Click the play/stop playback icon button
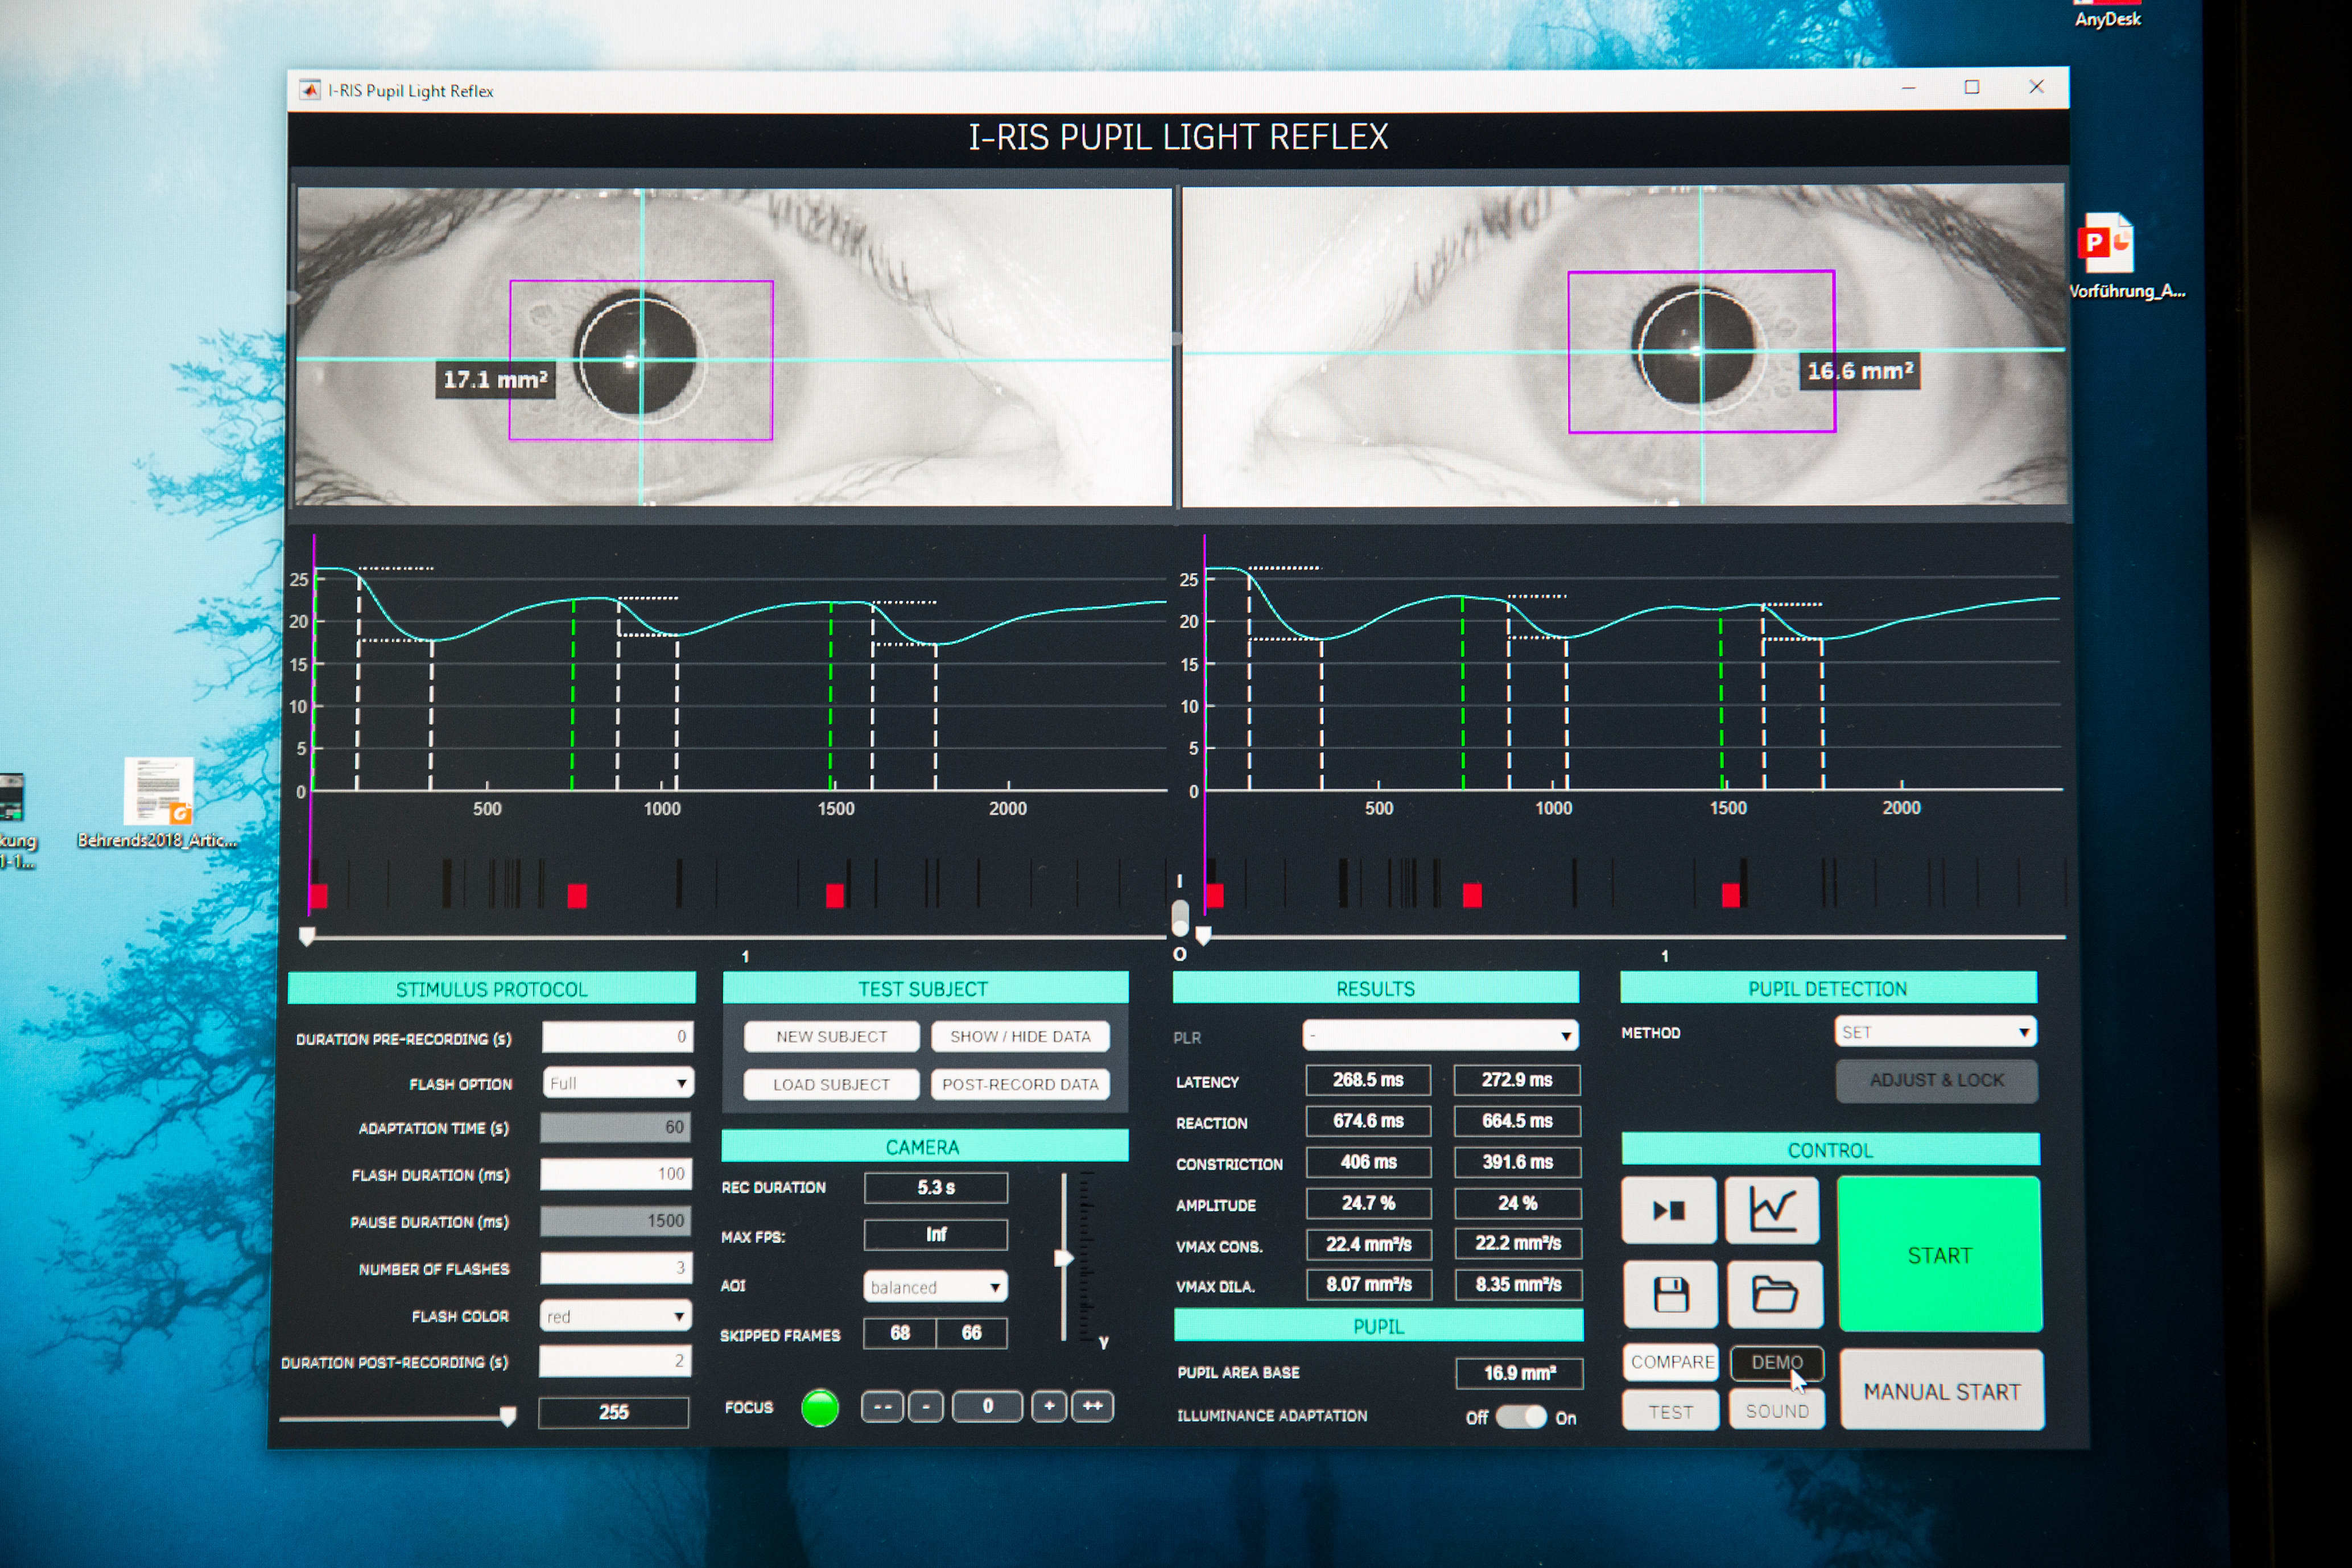Screen dimensions: 2352x1568 click(1669, 1210)
